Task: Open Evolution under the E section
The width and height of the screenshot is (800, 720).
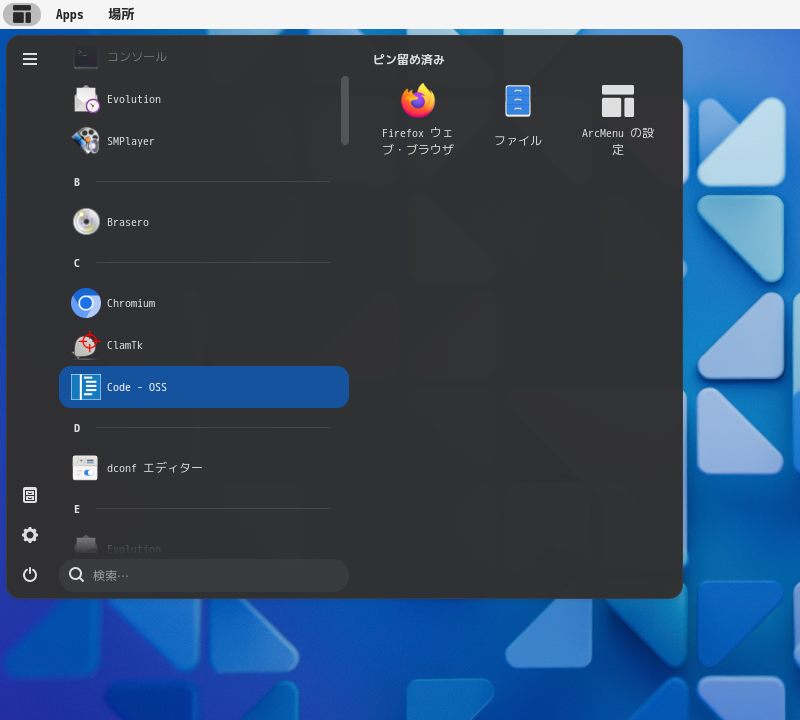Action: tap(204, 546)
